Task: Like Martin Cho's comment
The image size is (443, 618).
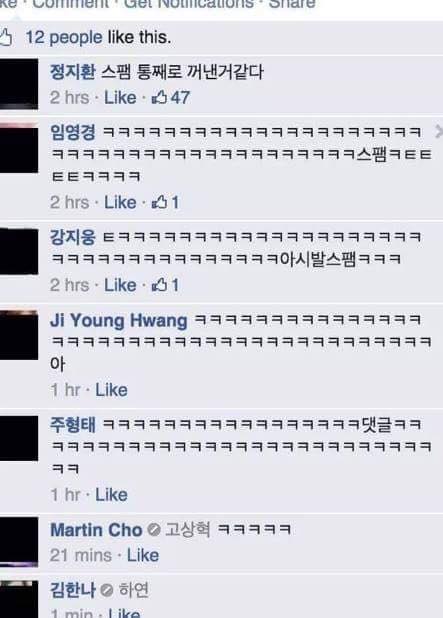Action: click(x=143, y=555)
